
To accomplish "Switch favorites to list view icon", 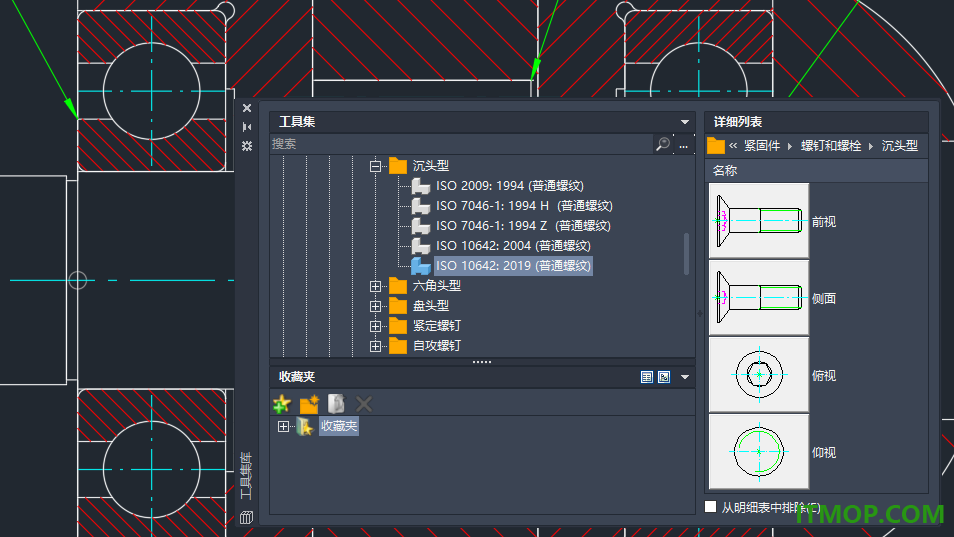I will (647, 377).
